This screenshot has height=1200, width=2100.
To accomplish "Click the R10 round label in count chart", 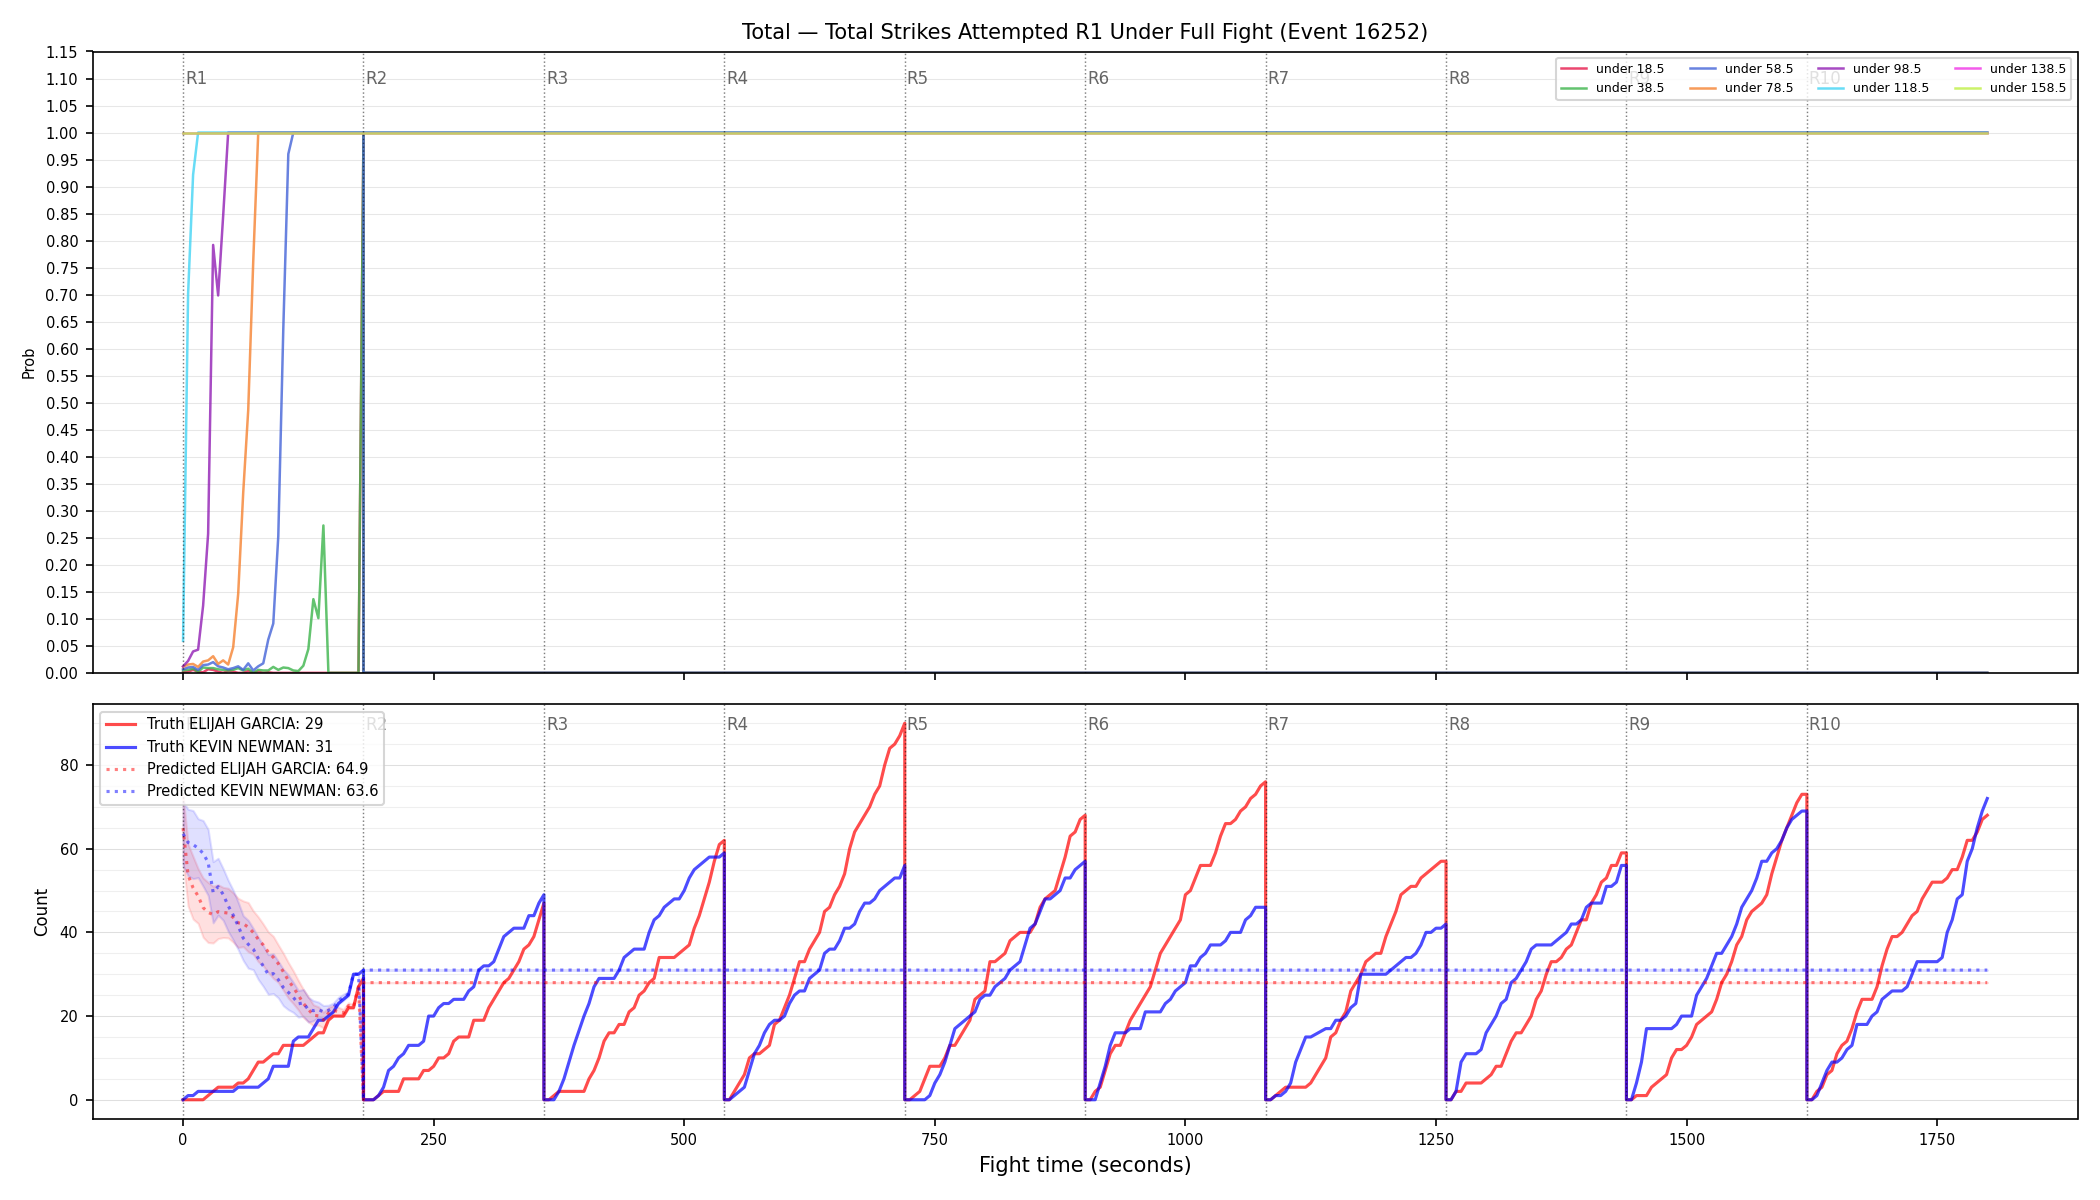I will tap(1824, 724).
